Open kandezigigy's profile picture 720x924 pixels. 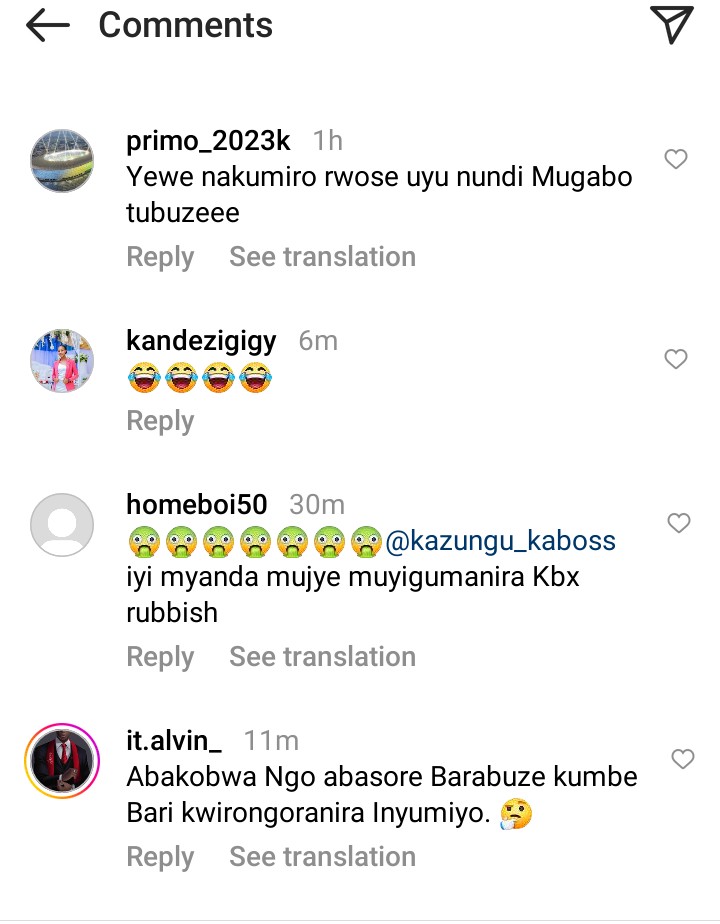pyautogui.click(x=62, y=361)
